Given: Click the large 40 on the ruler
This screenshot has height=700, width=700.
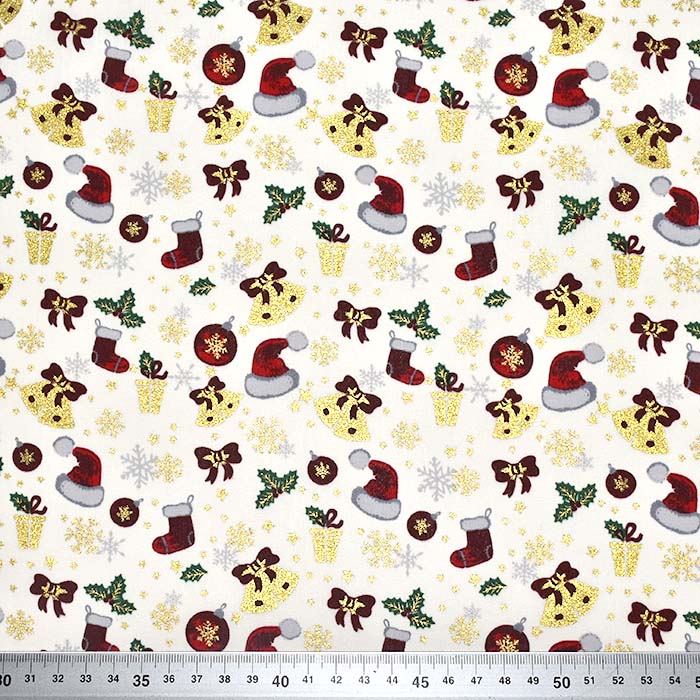Looking at the screenshot, I should tap(283, 683).
